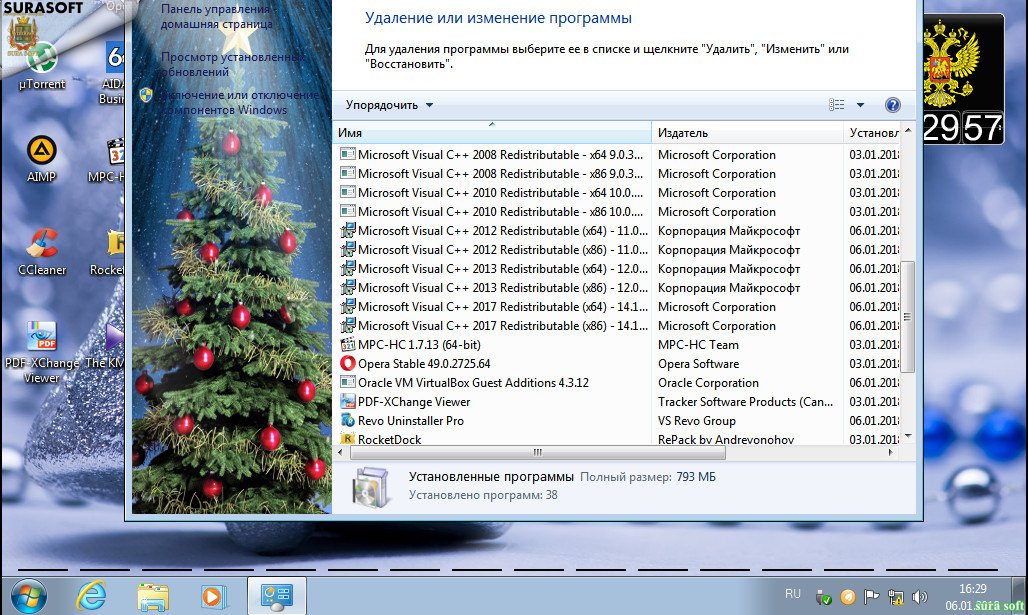Image resolution: width=1028 pixels, height=615 pixels.
Task: Select Microsoft Visual C++ 2013 (x64) row
Action: point(616,269)
